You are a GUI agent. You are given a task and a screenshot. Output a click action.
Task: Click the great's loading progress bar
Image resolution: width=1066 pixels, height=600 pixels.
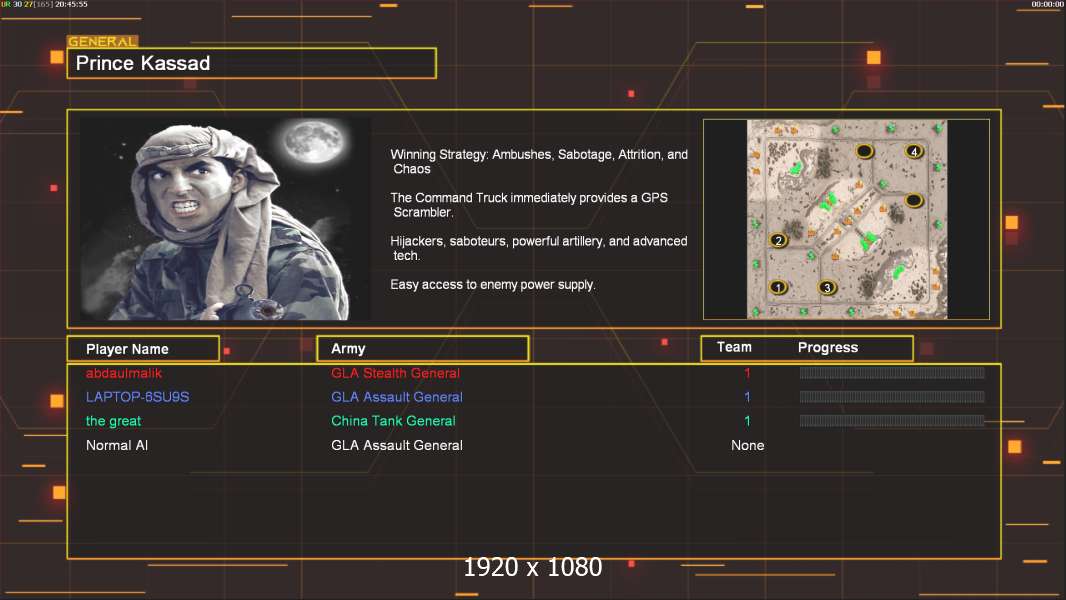click(x=891, y=421)
